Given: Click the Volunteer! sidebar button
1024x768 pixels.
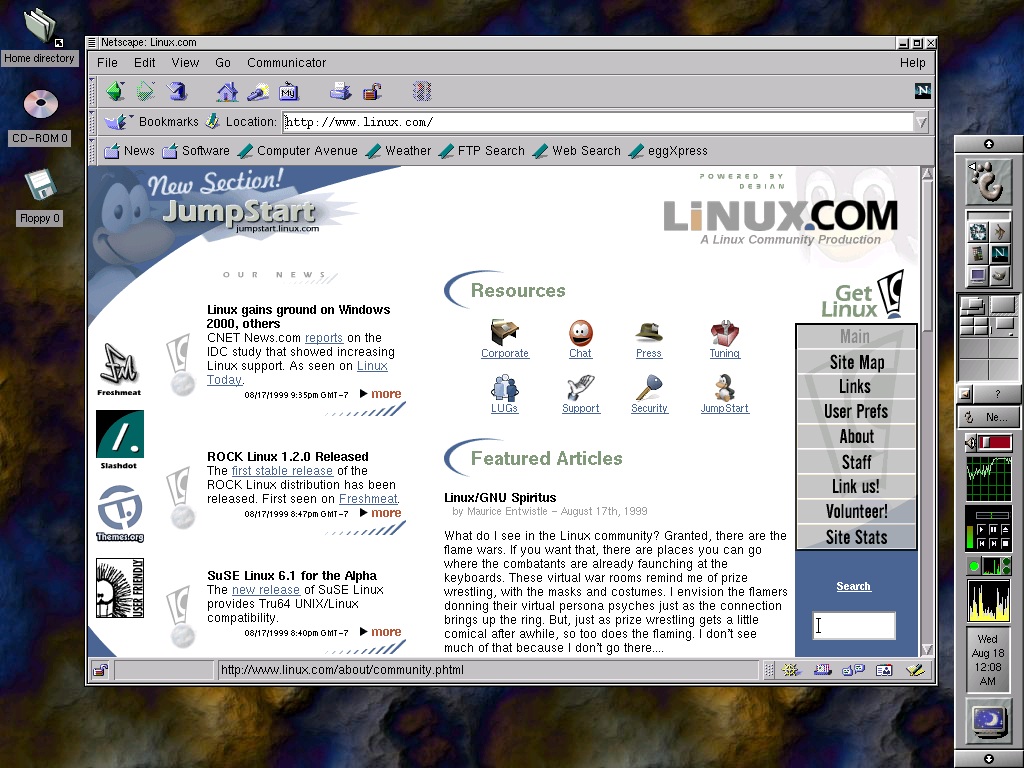Looking at the screenshot, I should (x=856, y=511).
